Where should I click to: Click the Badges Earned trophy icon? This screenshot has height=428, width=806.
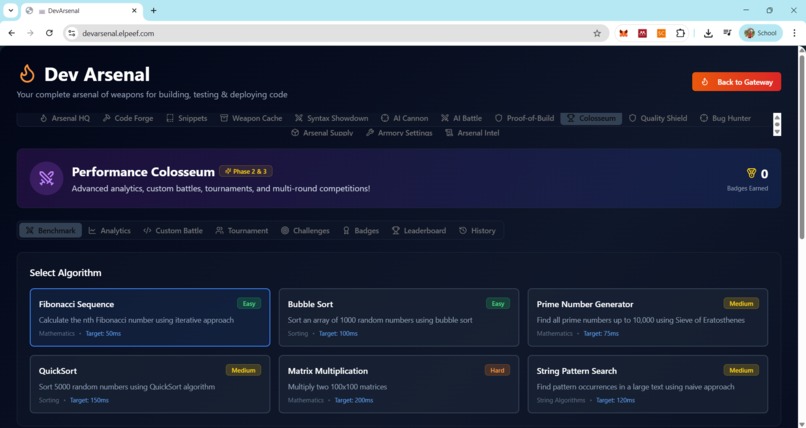pos(751,173)
